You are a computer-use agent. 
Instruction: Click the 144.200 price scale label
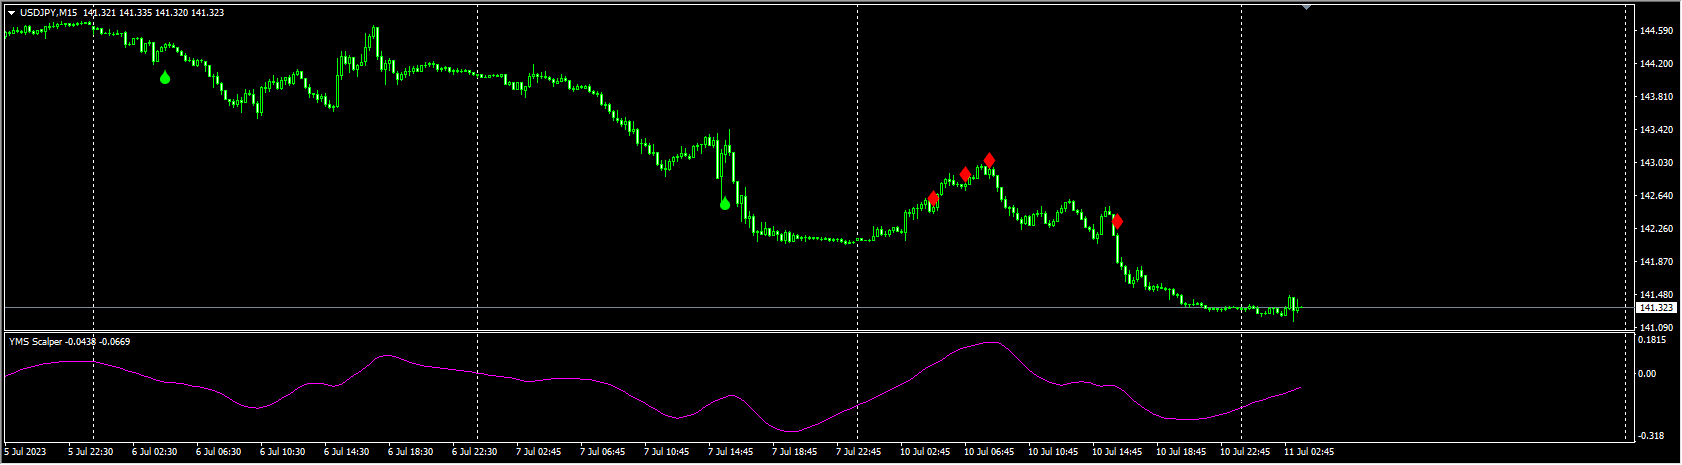click(1656, 64)
